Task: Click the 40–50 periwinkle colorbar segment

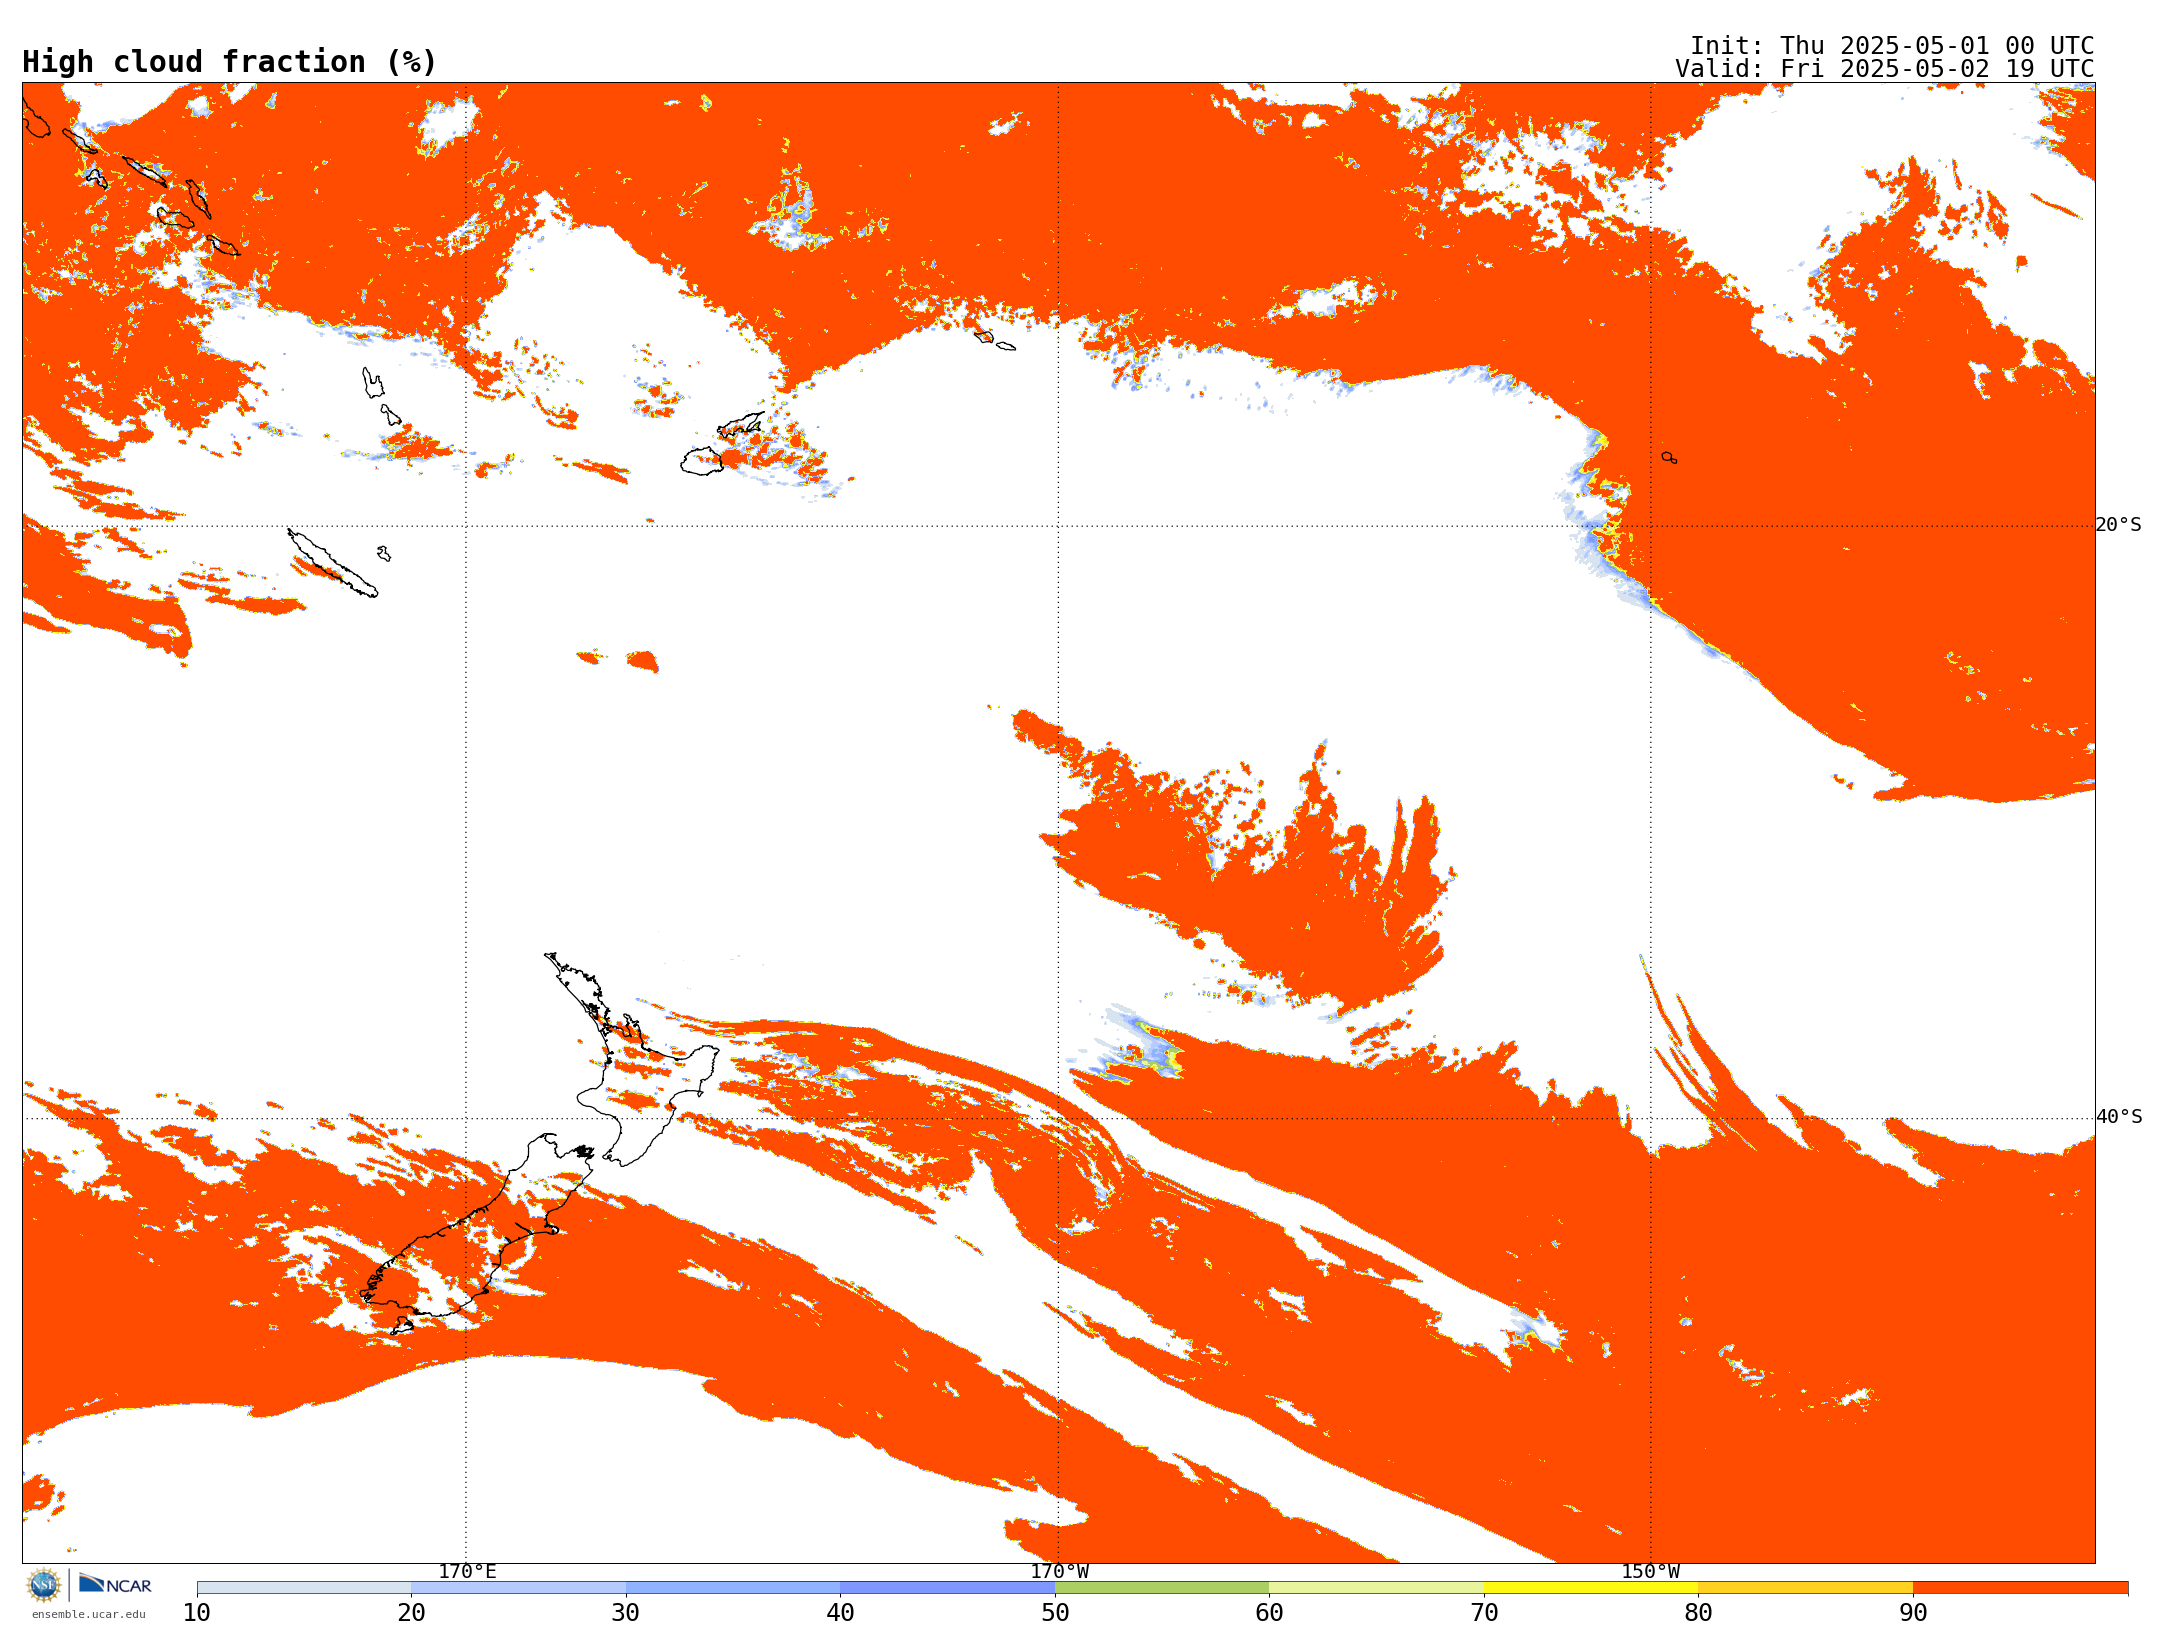Action: tap(947, 1588)
